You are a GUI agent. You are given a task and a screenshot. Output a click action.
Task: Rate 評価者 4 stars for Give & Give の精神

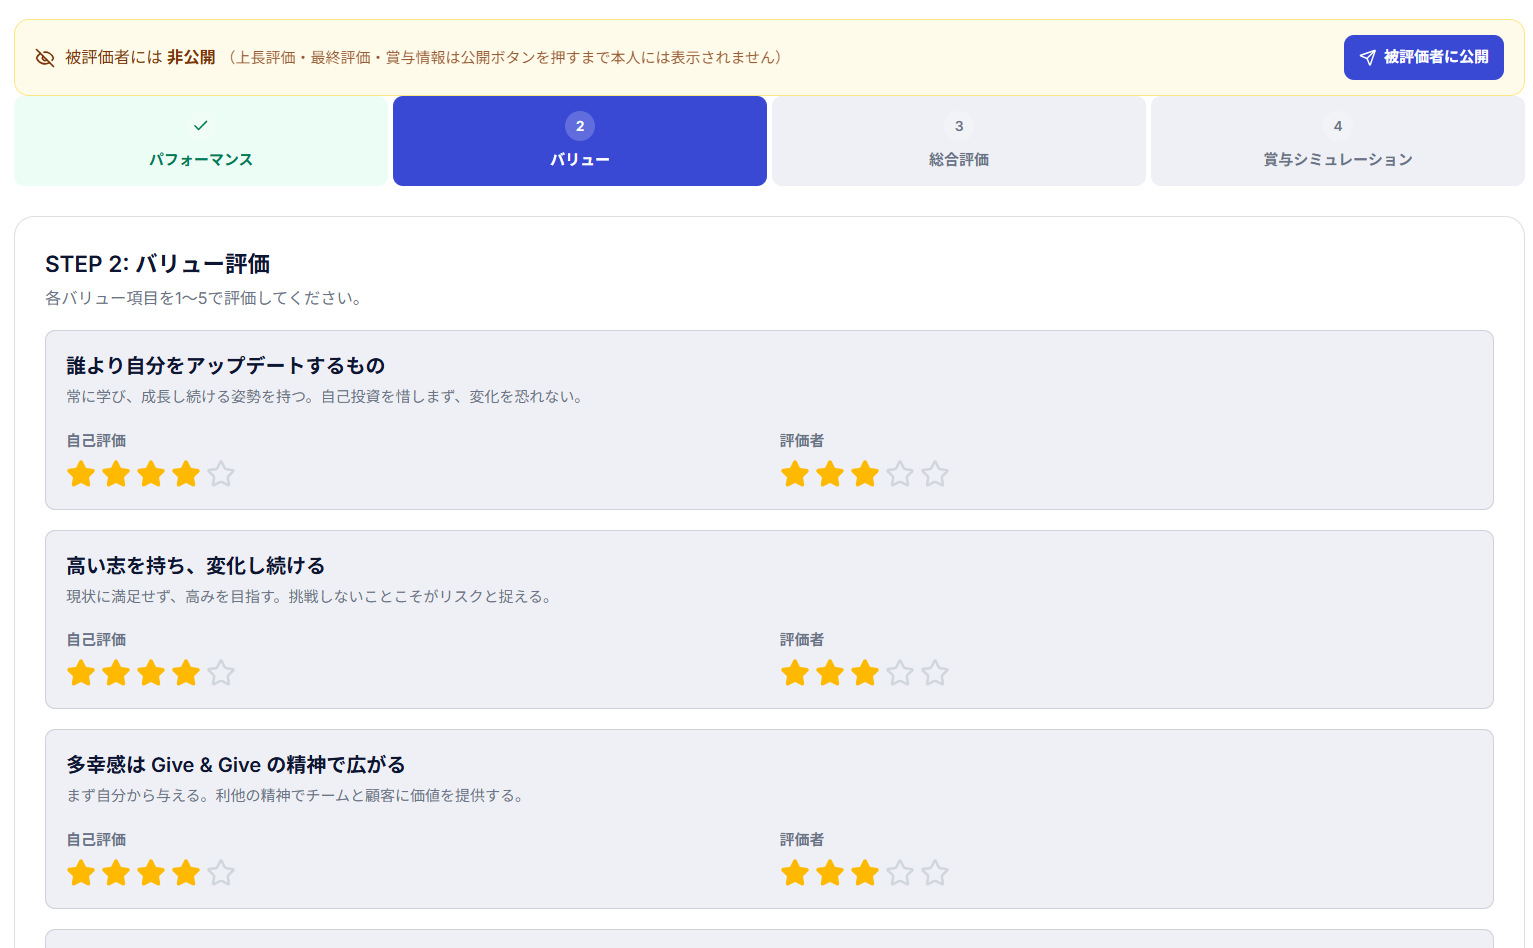coord(900,873)
